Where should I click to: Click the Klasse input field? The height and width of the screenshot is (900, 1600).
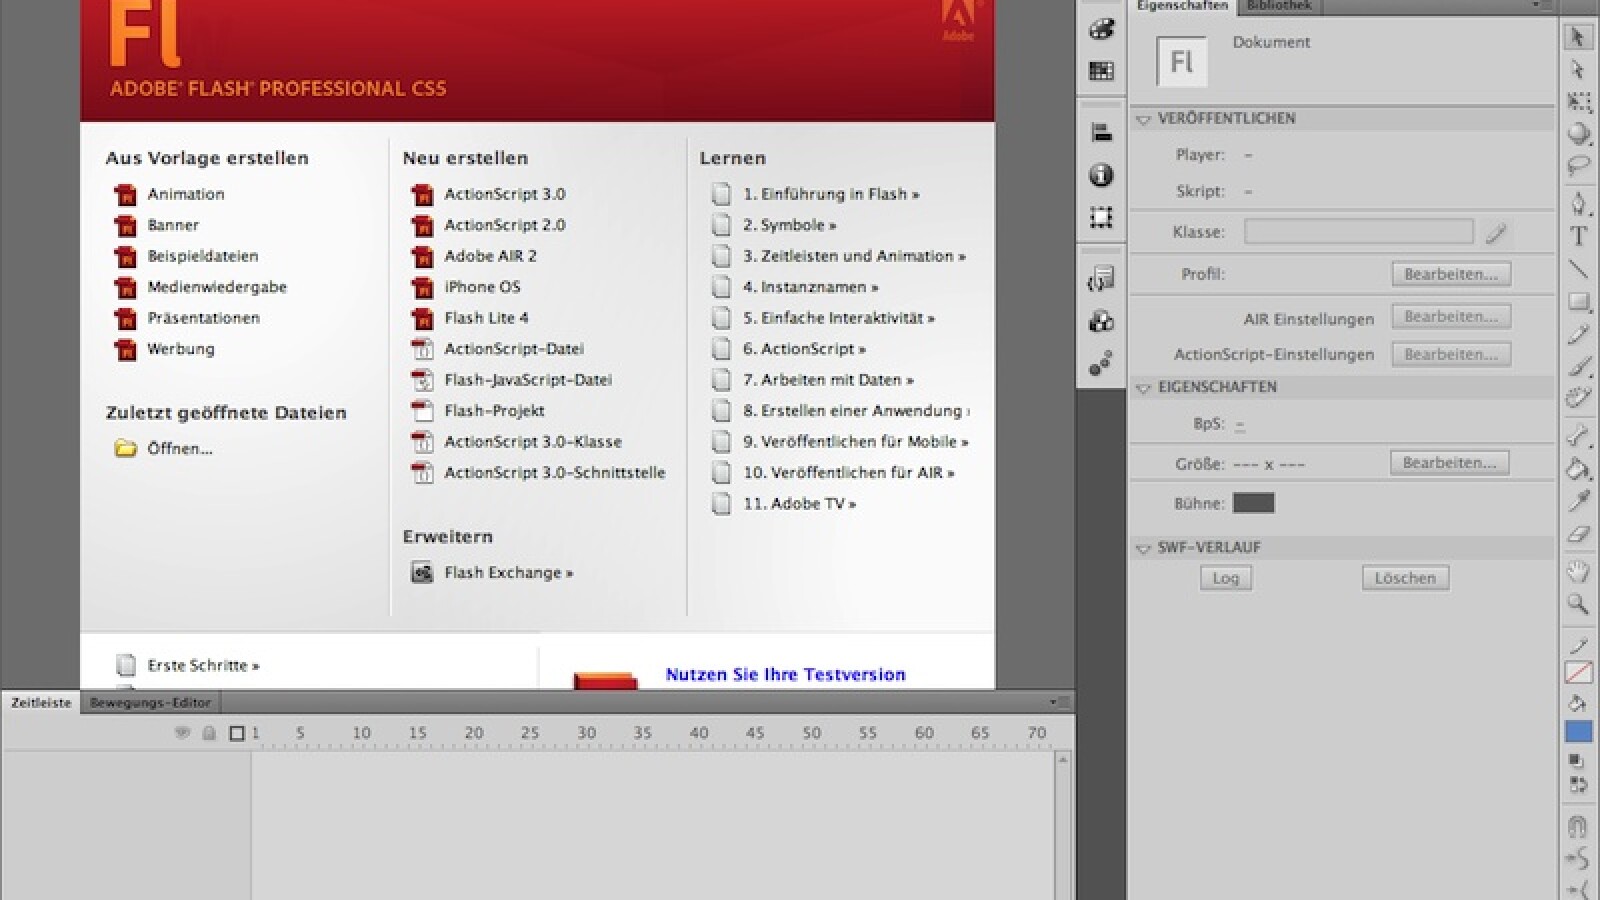tap(1358, 232)
